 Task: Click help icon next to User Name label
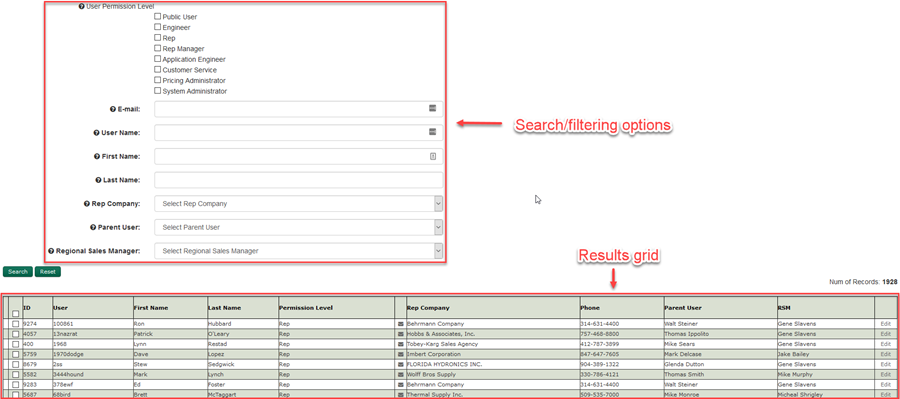[96, 133]
